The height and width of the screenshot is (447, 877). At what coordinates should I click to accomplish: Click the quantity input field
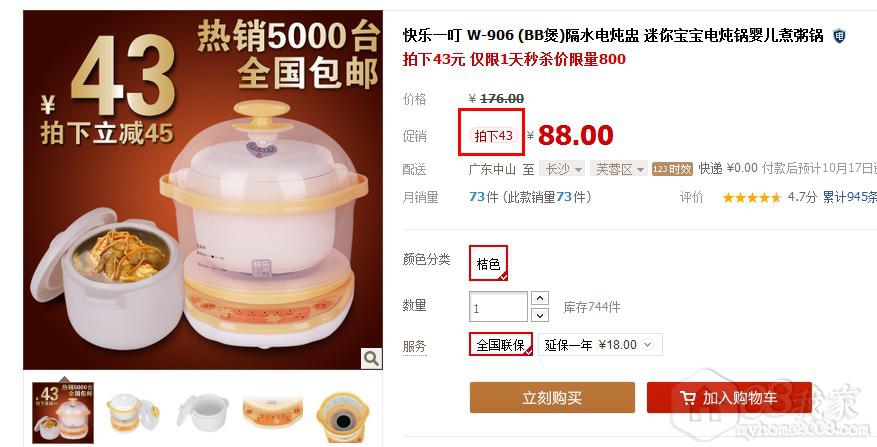click(498, 307)
